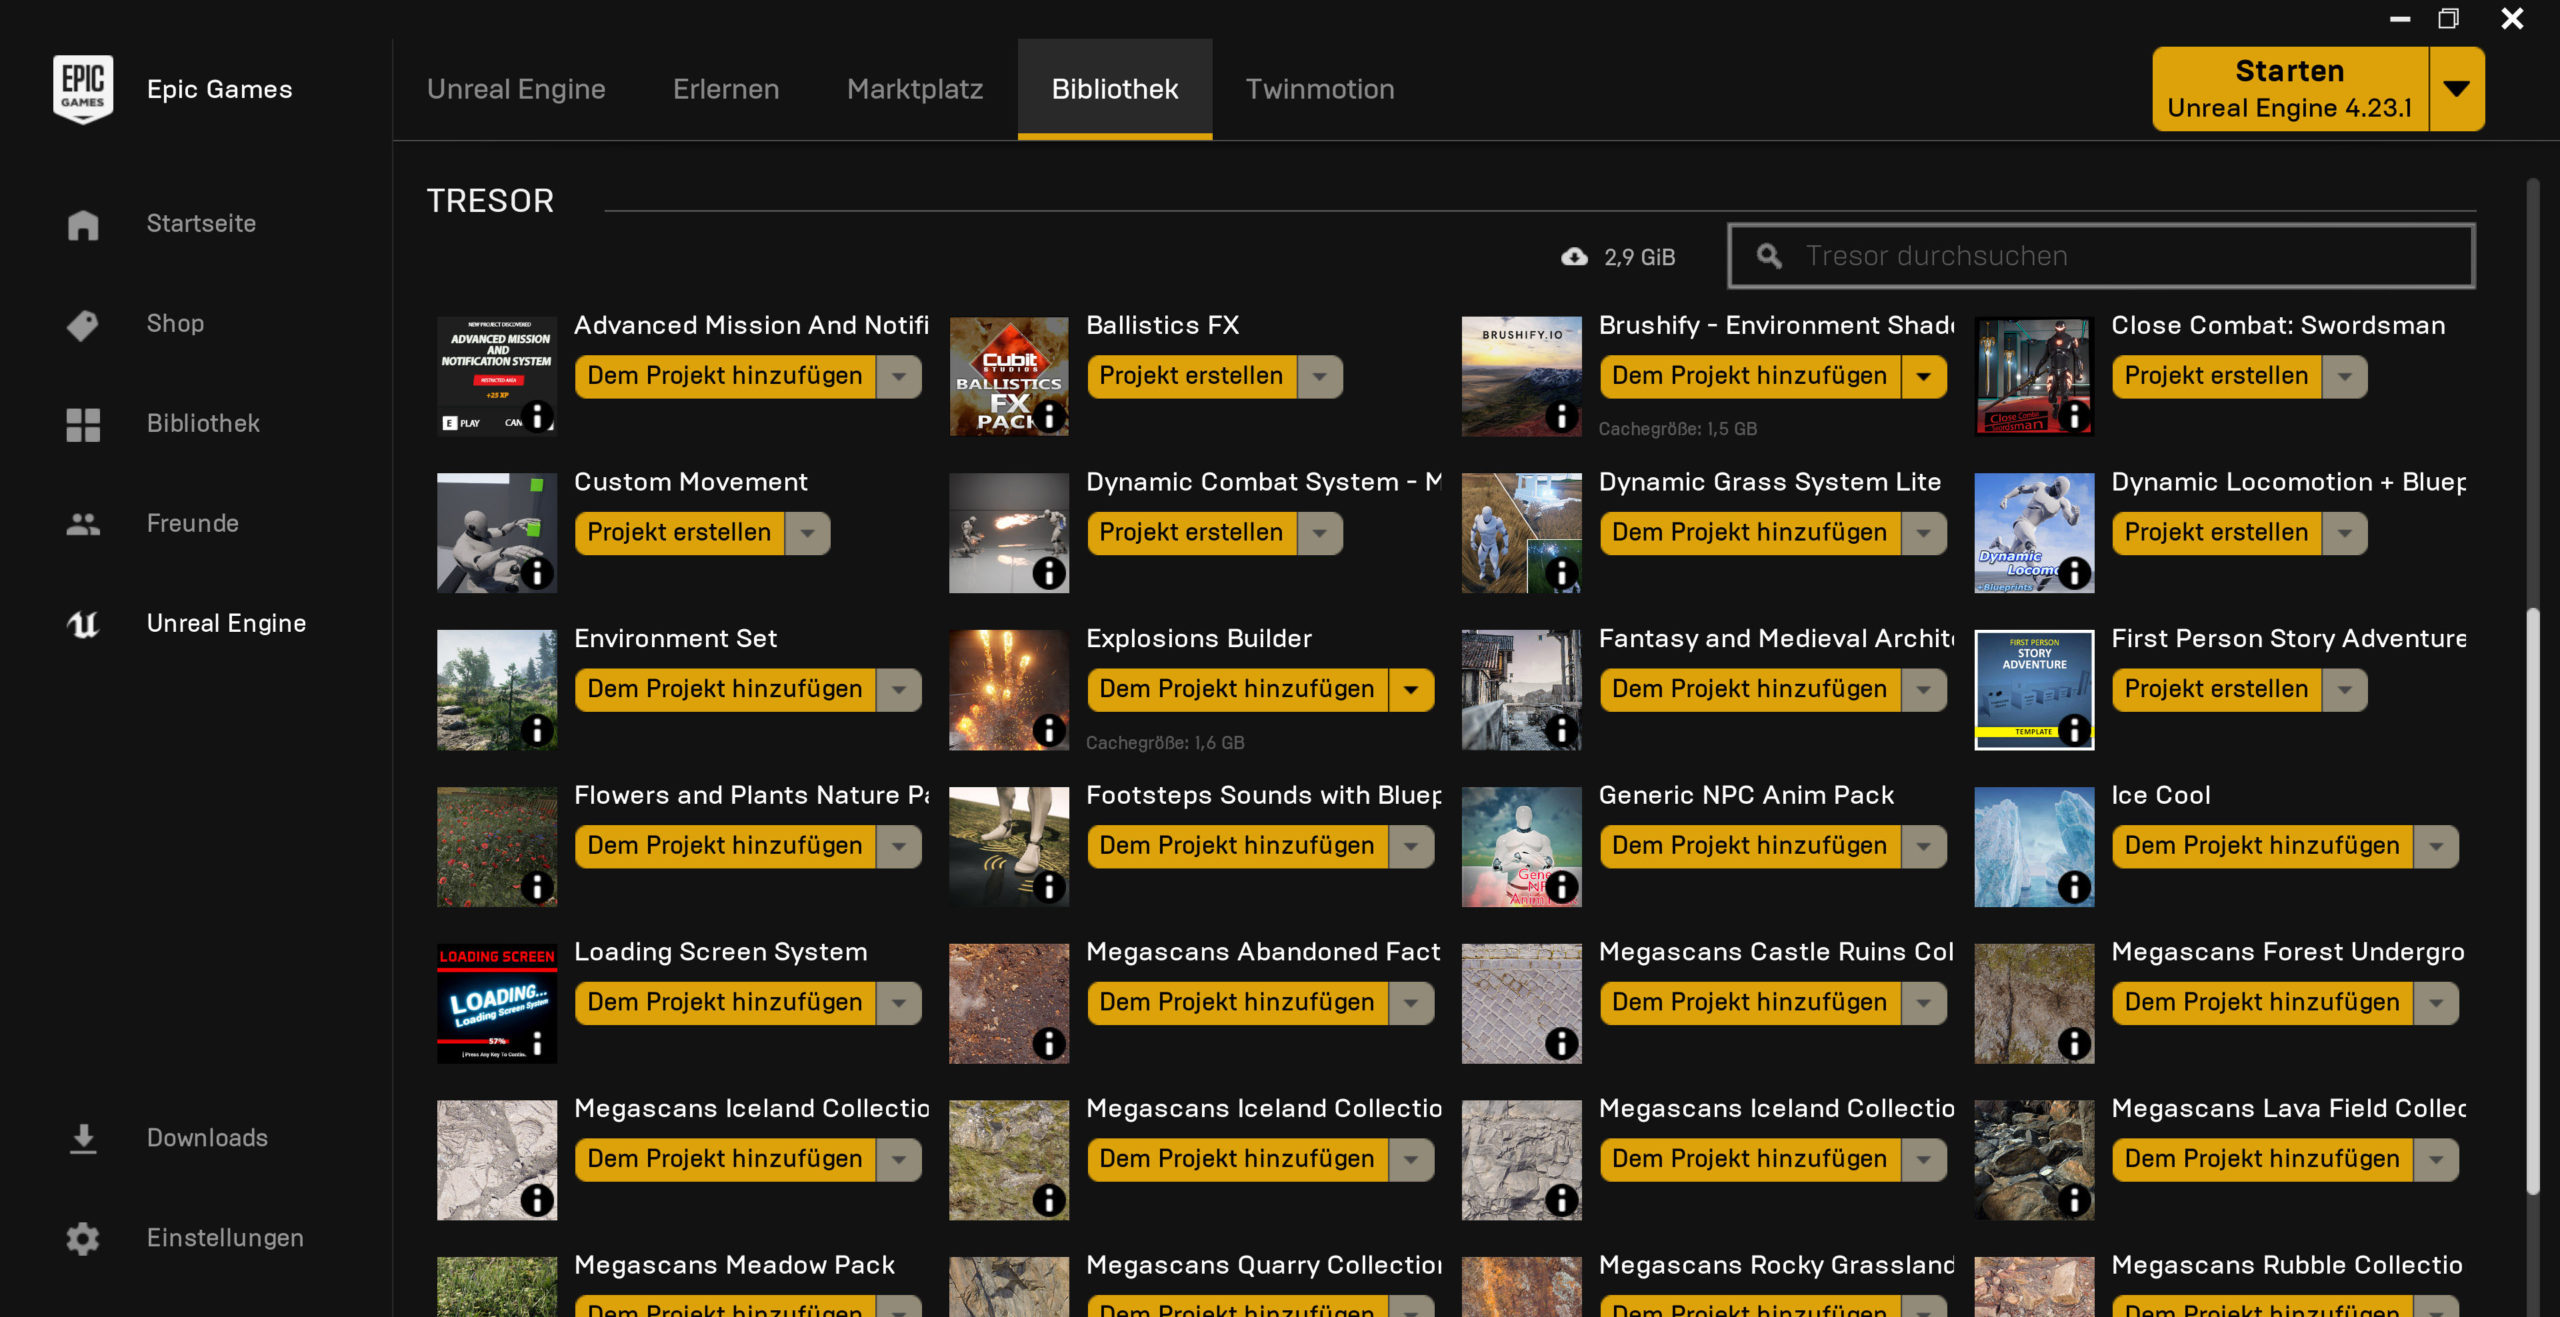Click Cachegröße: 1,6 GB under Explosions Builder

click(x=1165, y=743)
